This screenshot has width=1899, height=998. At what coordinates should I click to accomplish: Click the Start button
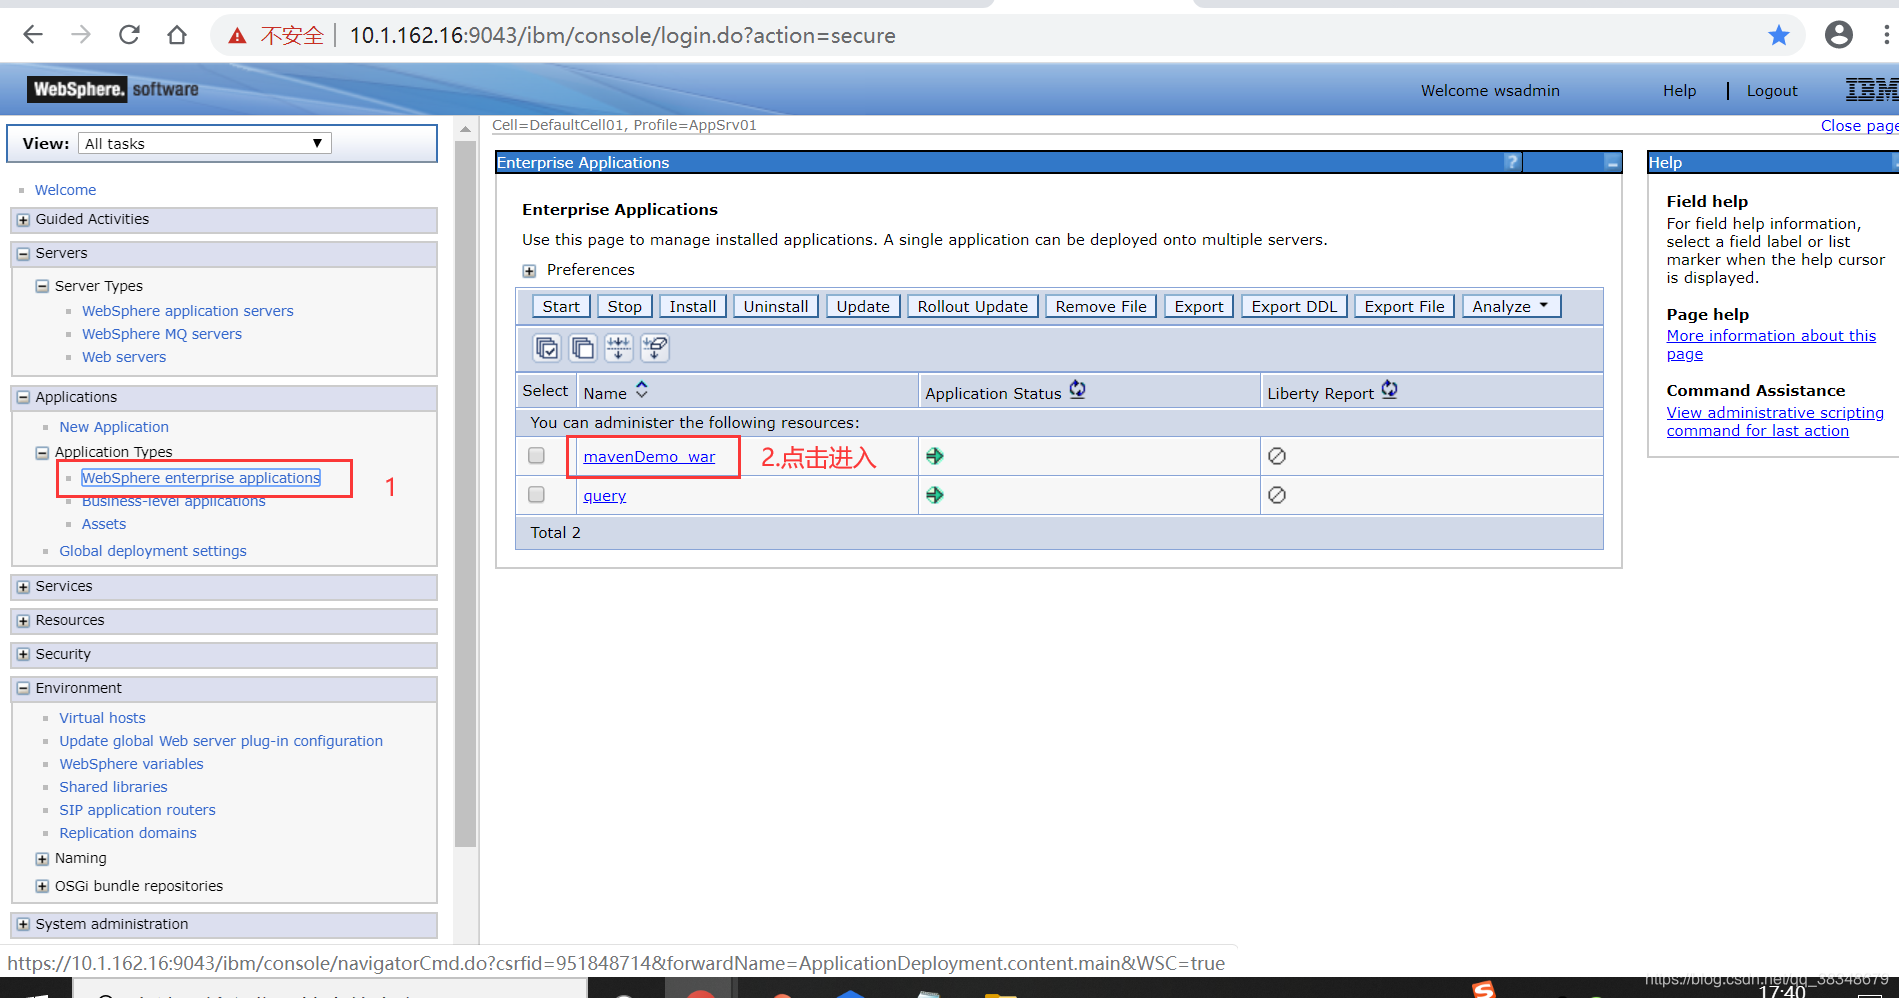coord(561,306)
